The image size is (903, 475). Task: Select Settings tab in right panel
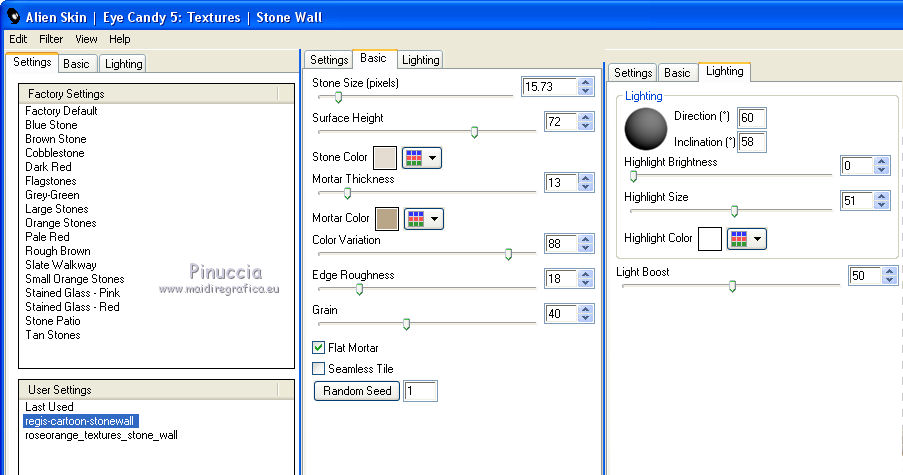tap(632, 73)
